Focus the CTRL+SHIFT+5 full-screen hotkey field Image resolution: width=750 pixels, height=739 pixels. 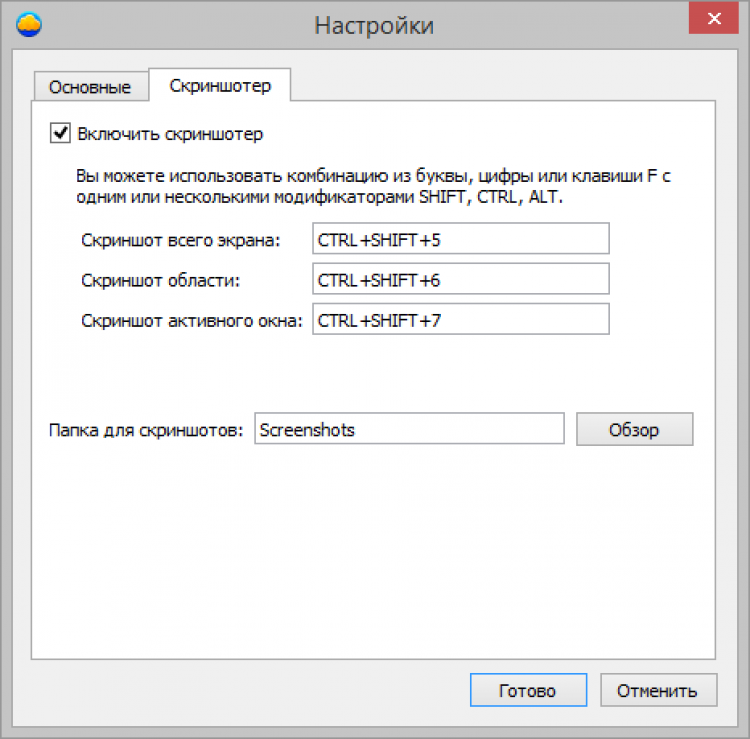point(460,240)
